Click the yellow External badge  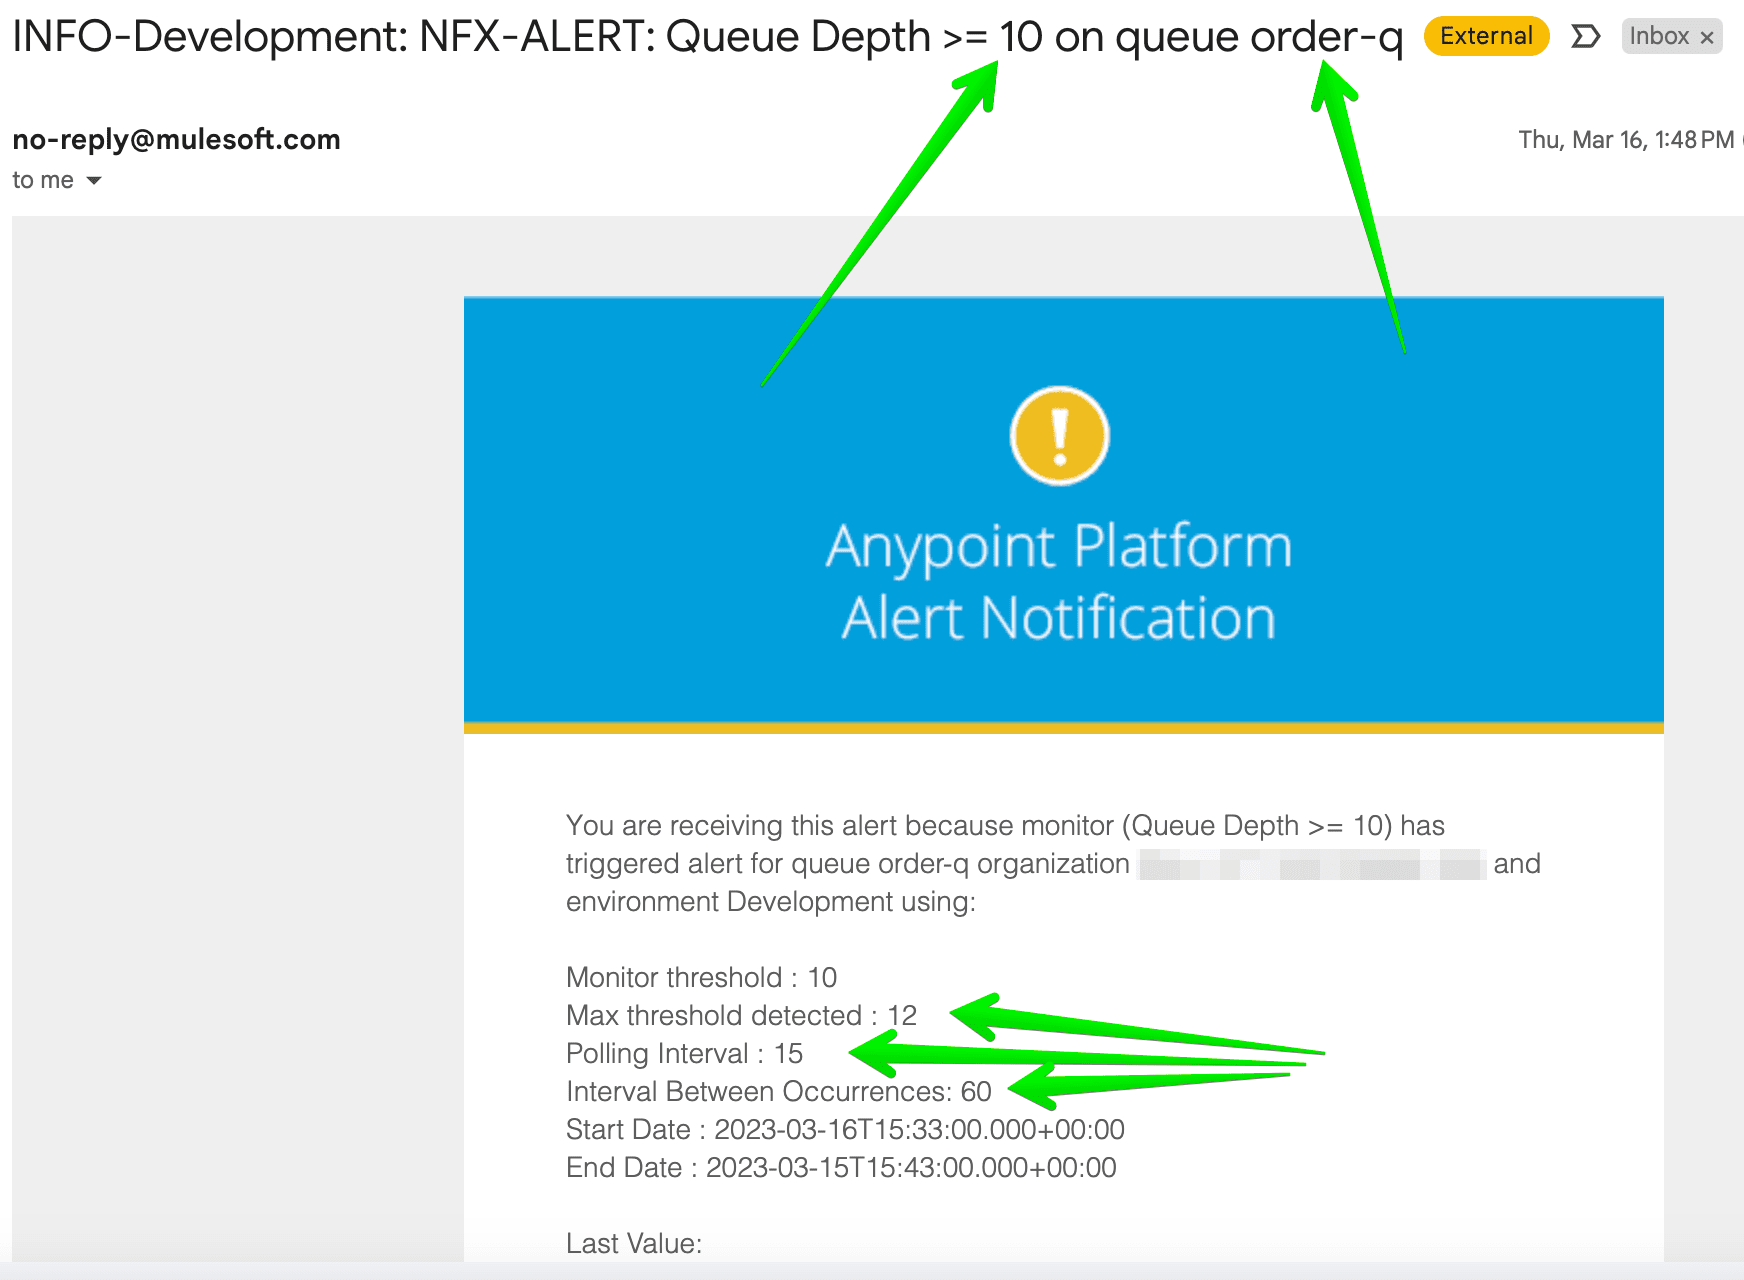coord(1486,36)
